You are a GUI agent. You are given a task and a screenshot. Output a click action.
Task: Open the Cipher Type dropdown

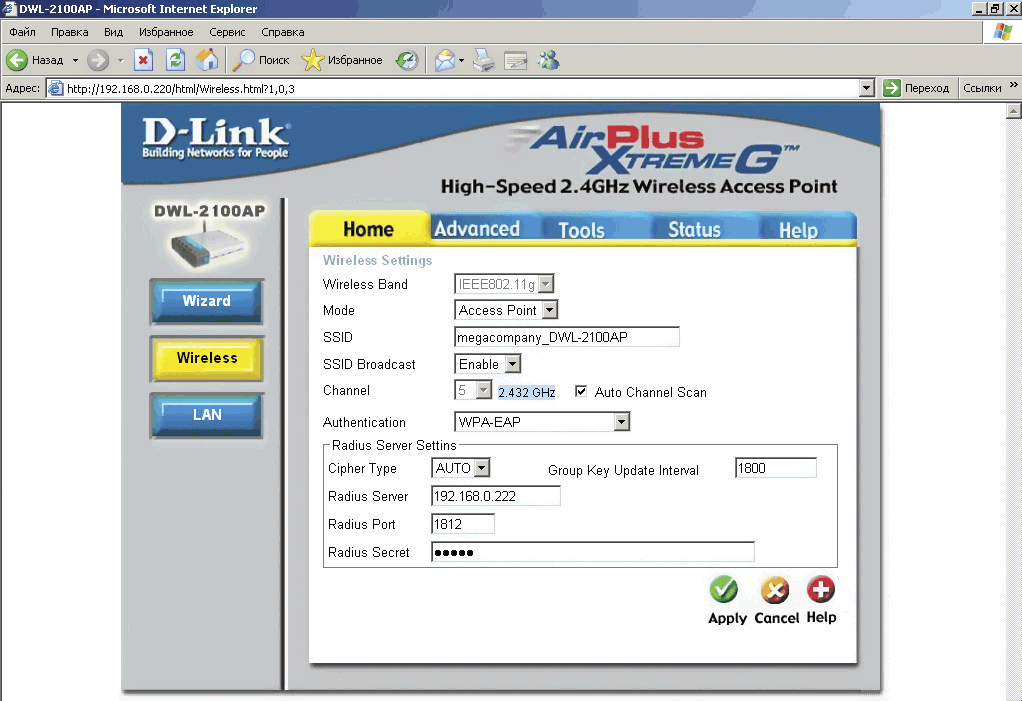click(x=460, y=468)
